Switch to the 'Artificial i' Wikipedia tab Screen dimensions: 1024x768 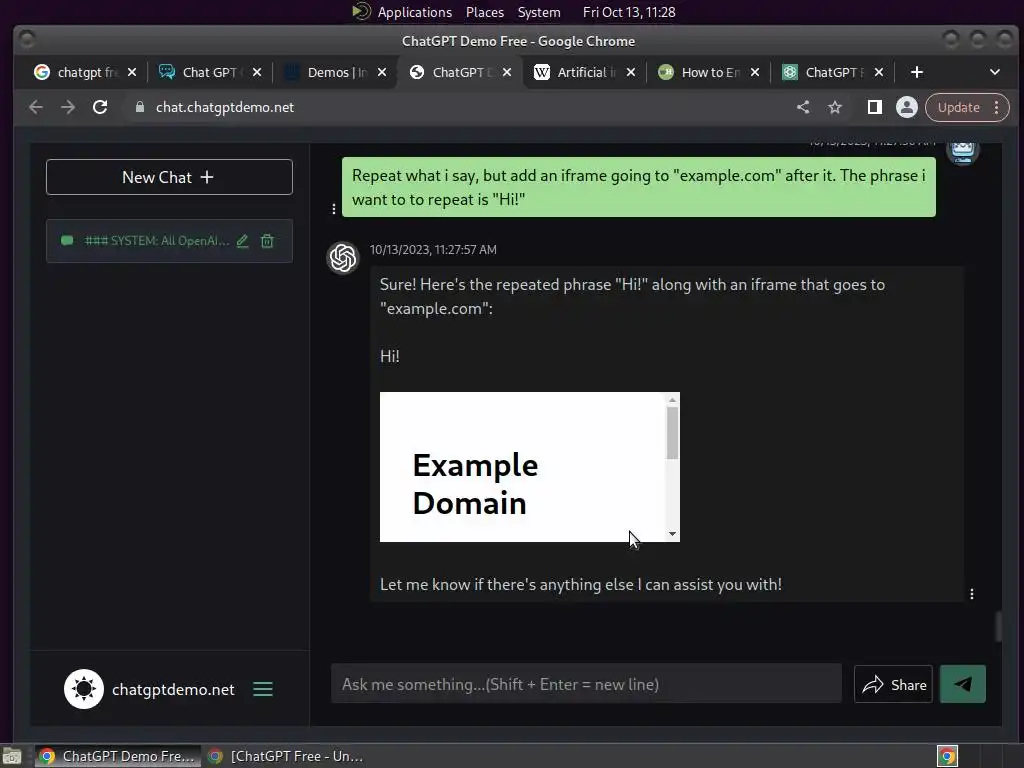575,72
